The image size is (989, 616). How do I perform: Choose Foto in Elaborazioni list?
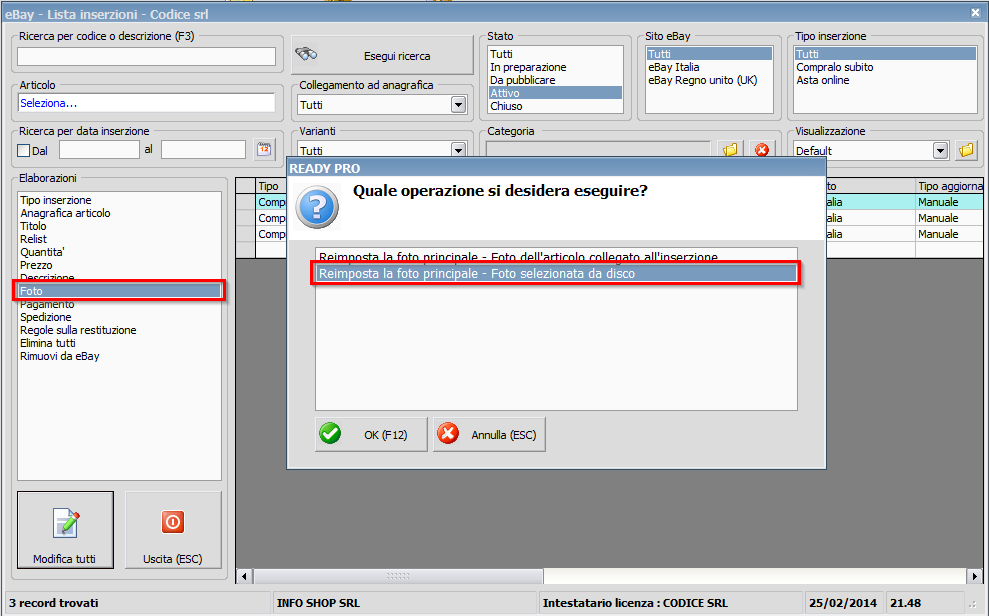(x=120, y=291)
